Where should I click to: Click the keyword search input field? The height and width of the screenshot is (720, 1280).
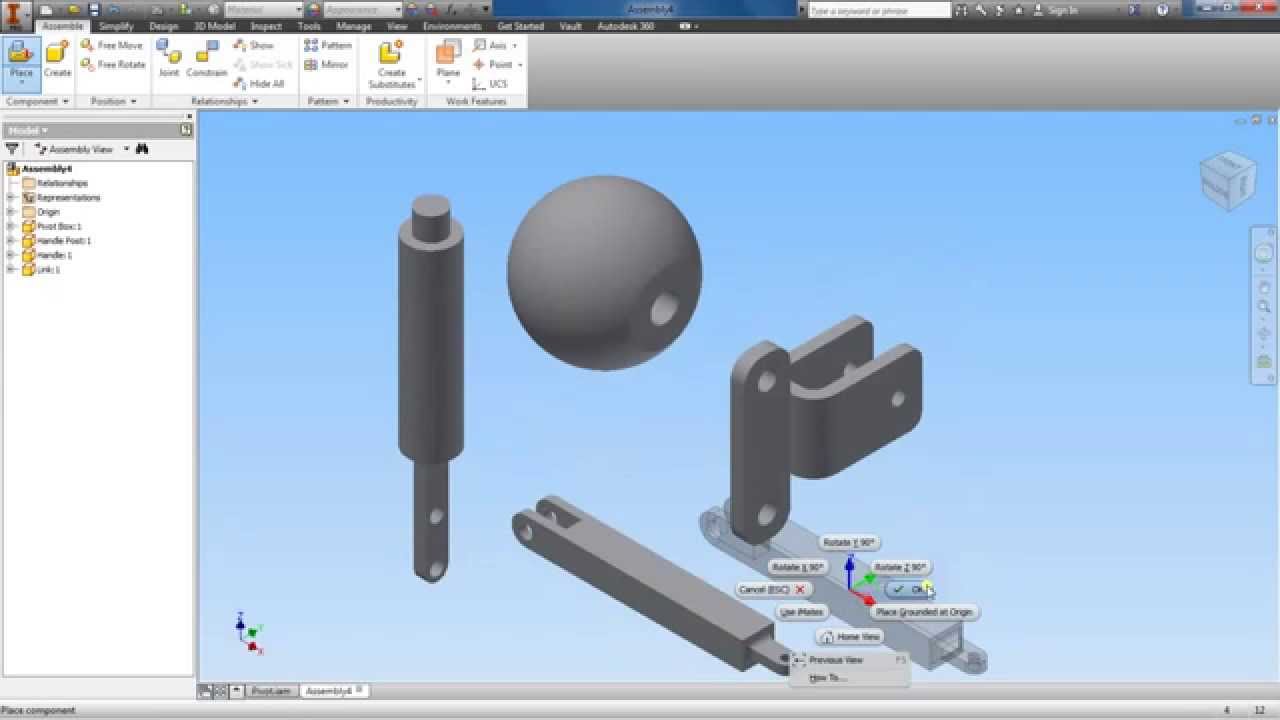[879, 10]
